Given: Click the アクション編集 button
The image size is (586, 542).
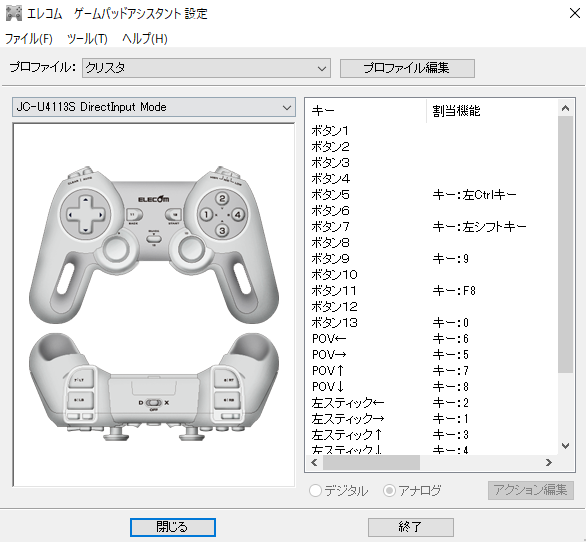Looking at the screenshot, I should click(x=530, y=490).
